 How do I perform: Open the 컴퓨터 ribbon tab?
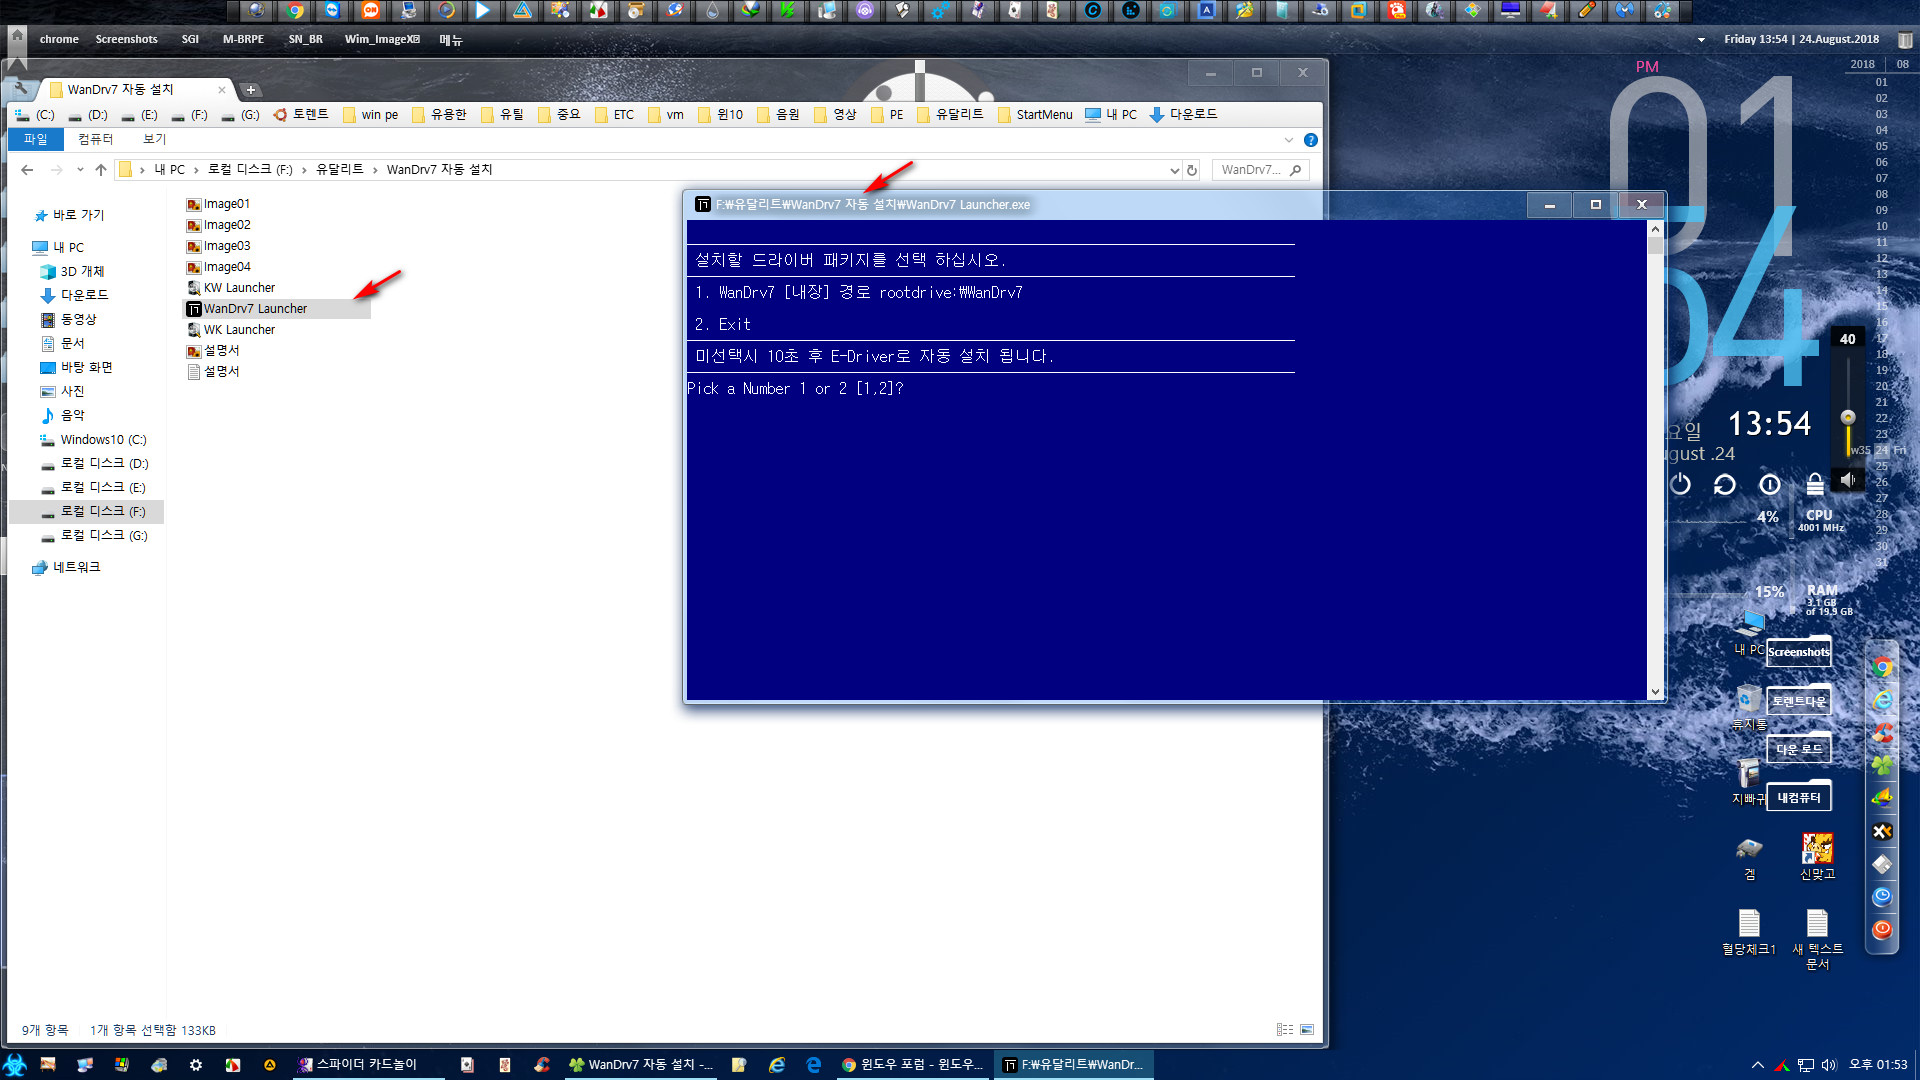click(95, 140)
